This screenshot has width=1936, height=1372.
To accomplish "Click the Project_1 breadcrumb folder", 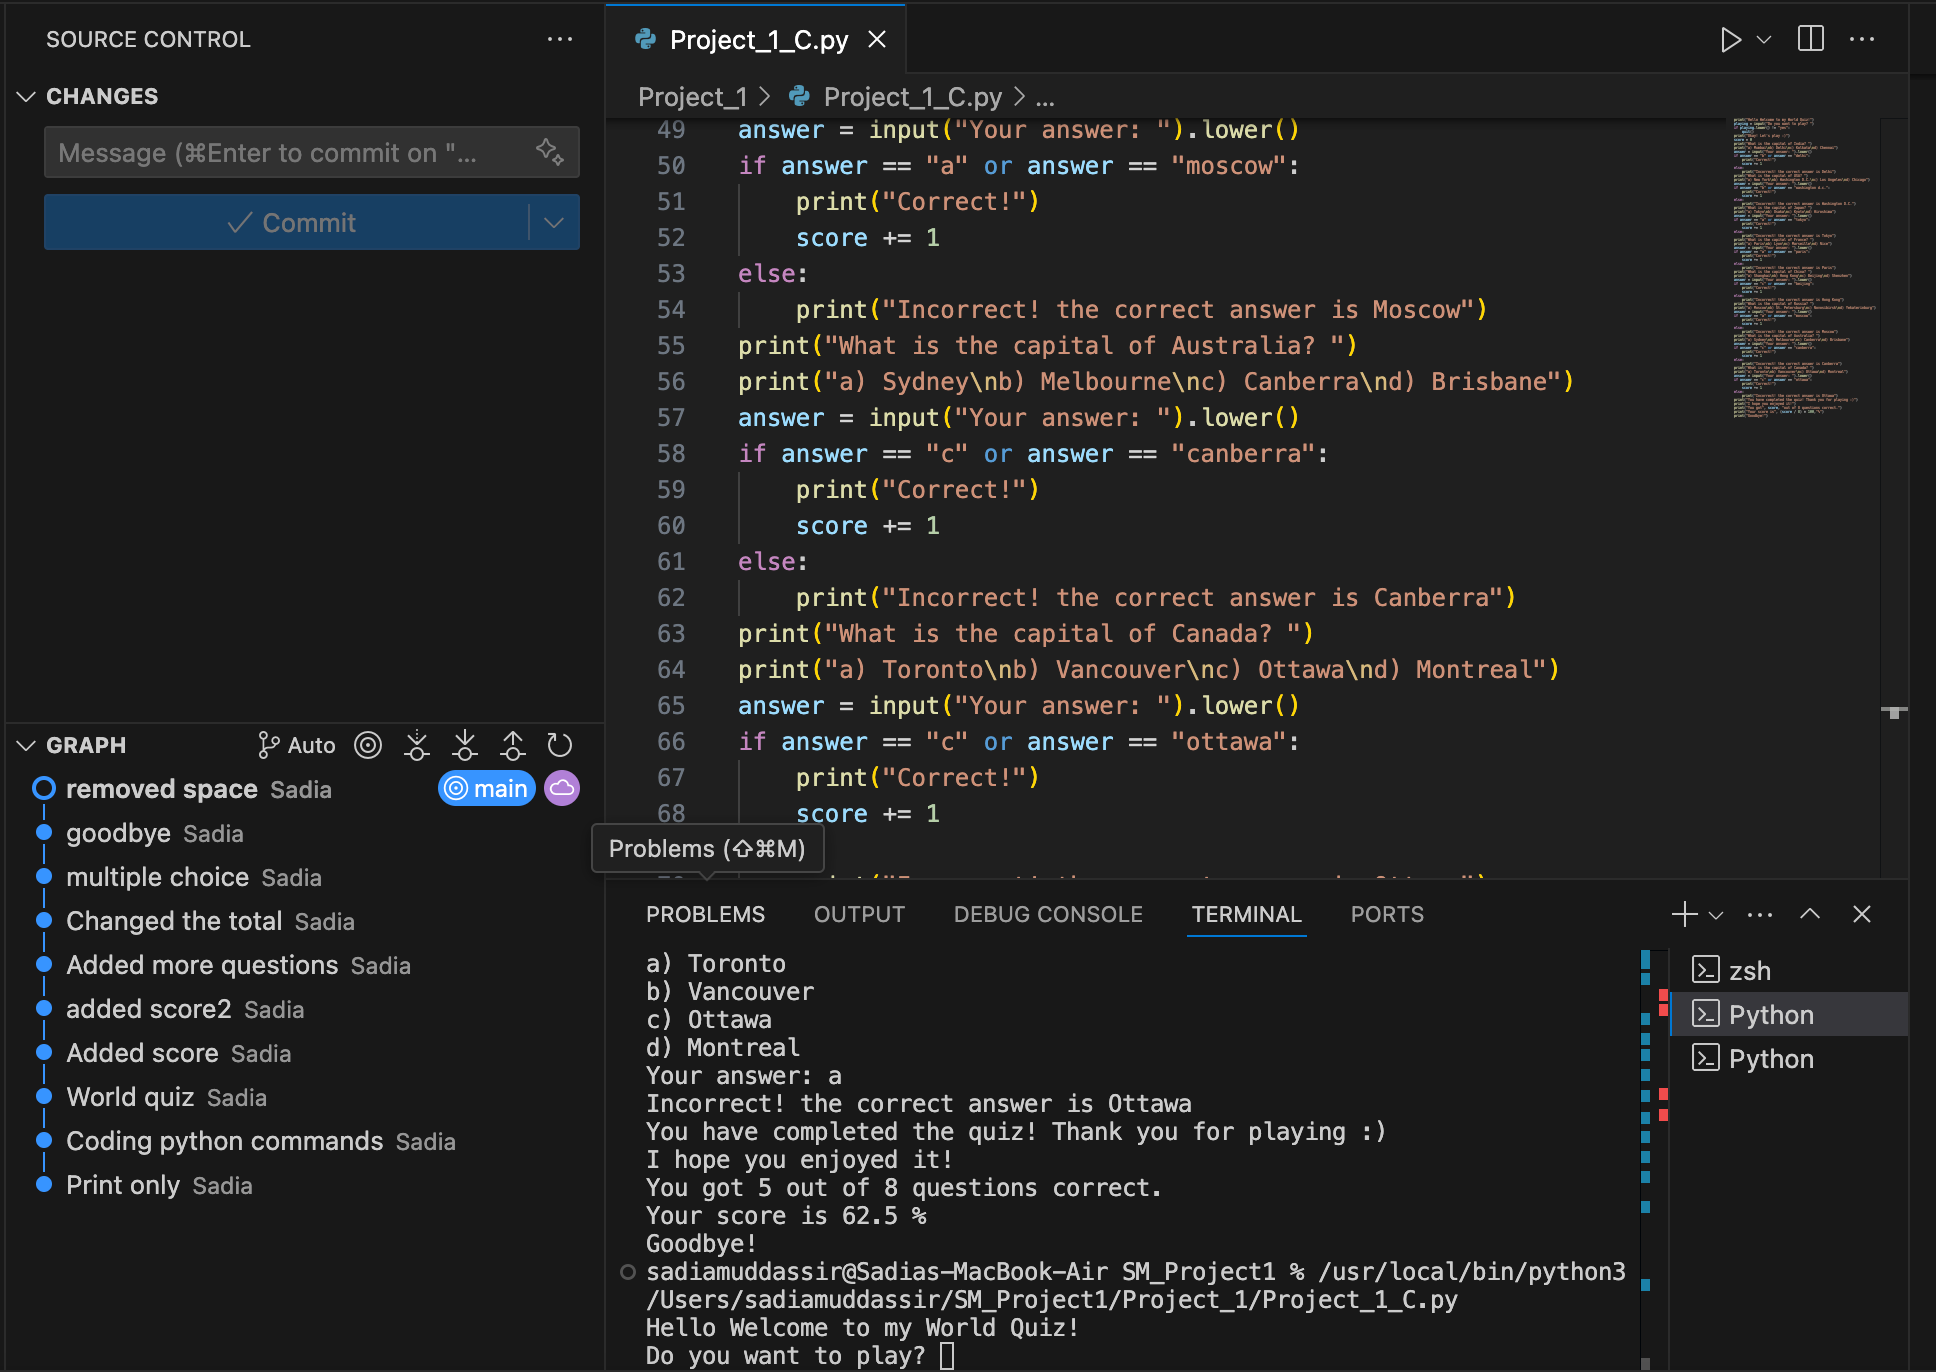I will pos(692,97).
